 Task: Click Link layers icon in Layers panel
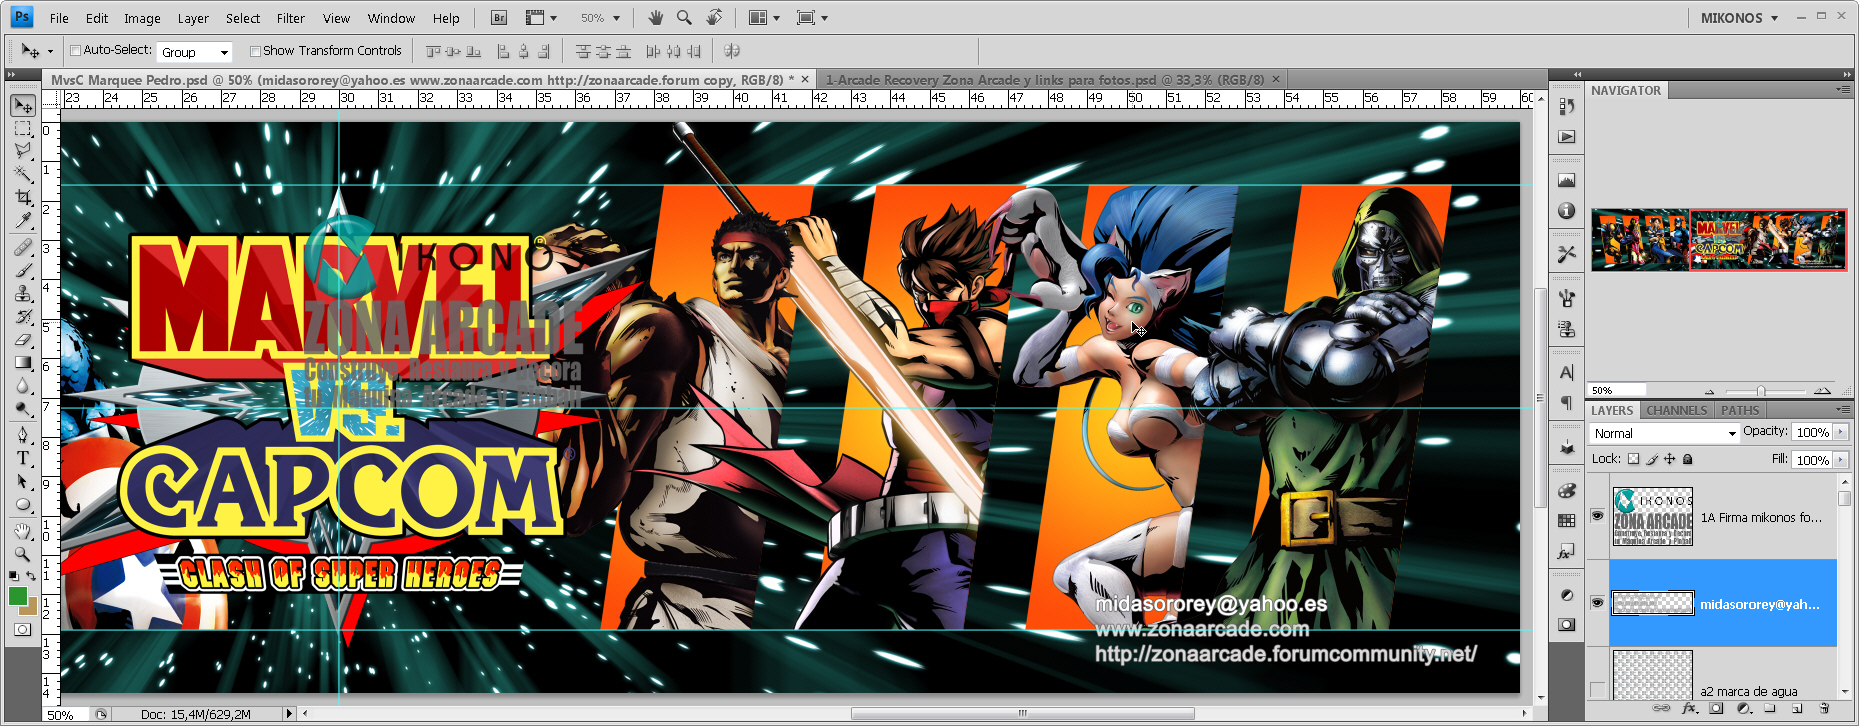1661,708
